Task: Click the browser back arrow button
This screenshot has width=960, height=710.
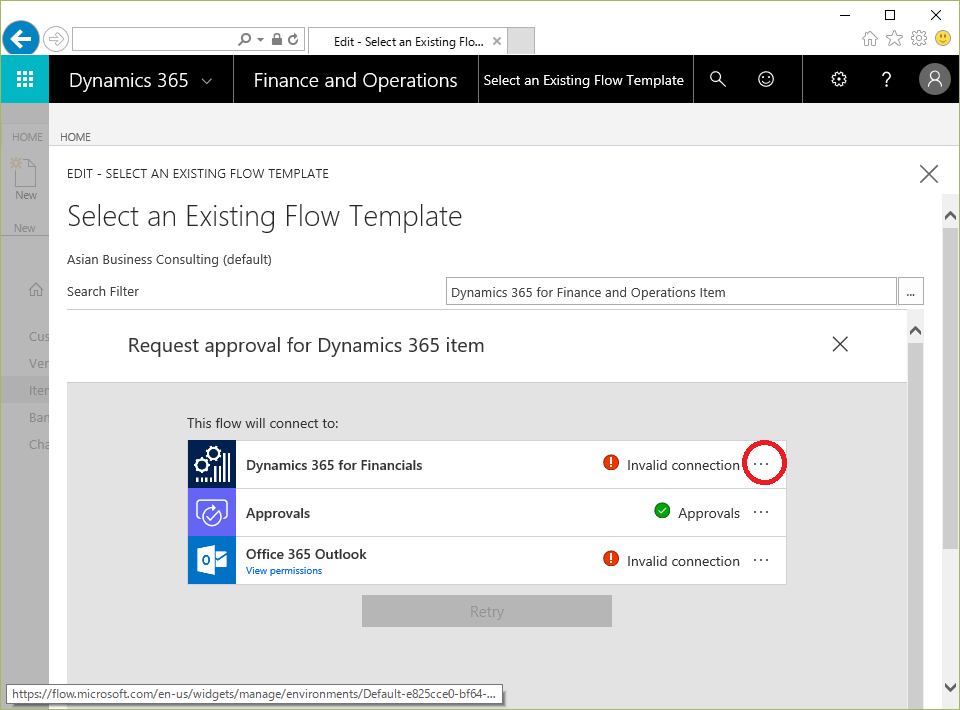Action: pyautogui.click(x=21, y=40)
